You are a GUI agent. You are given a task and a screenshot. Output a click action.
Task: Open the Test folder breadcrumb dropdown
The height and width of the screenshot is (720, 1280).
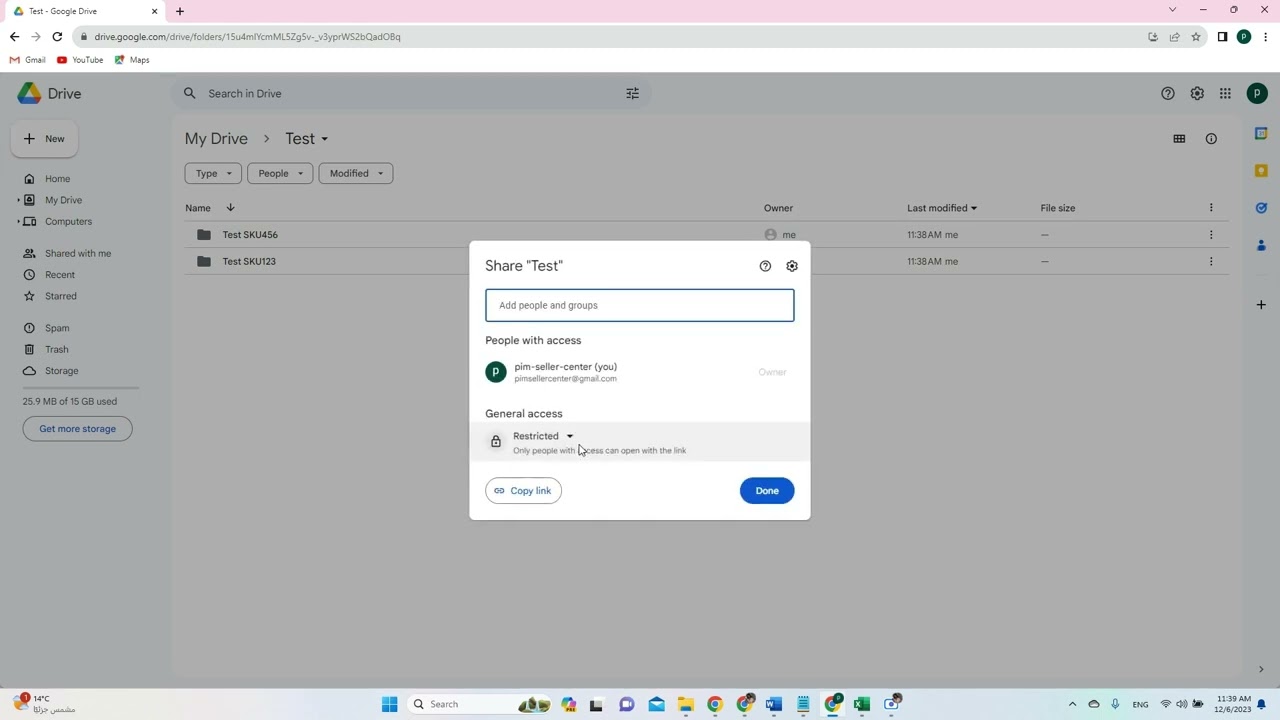(306, 139)
